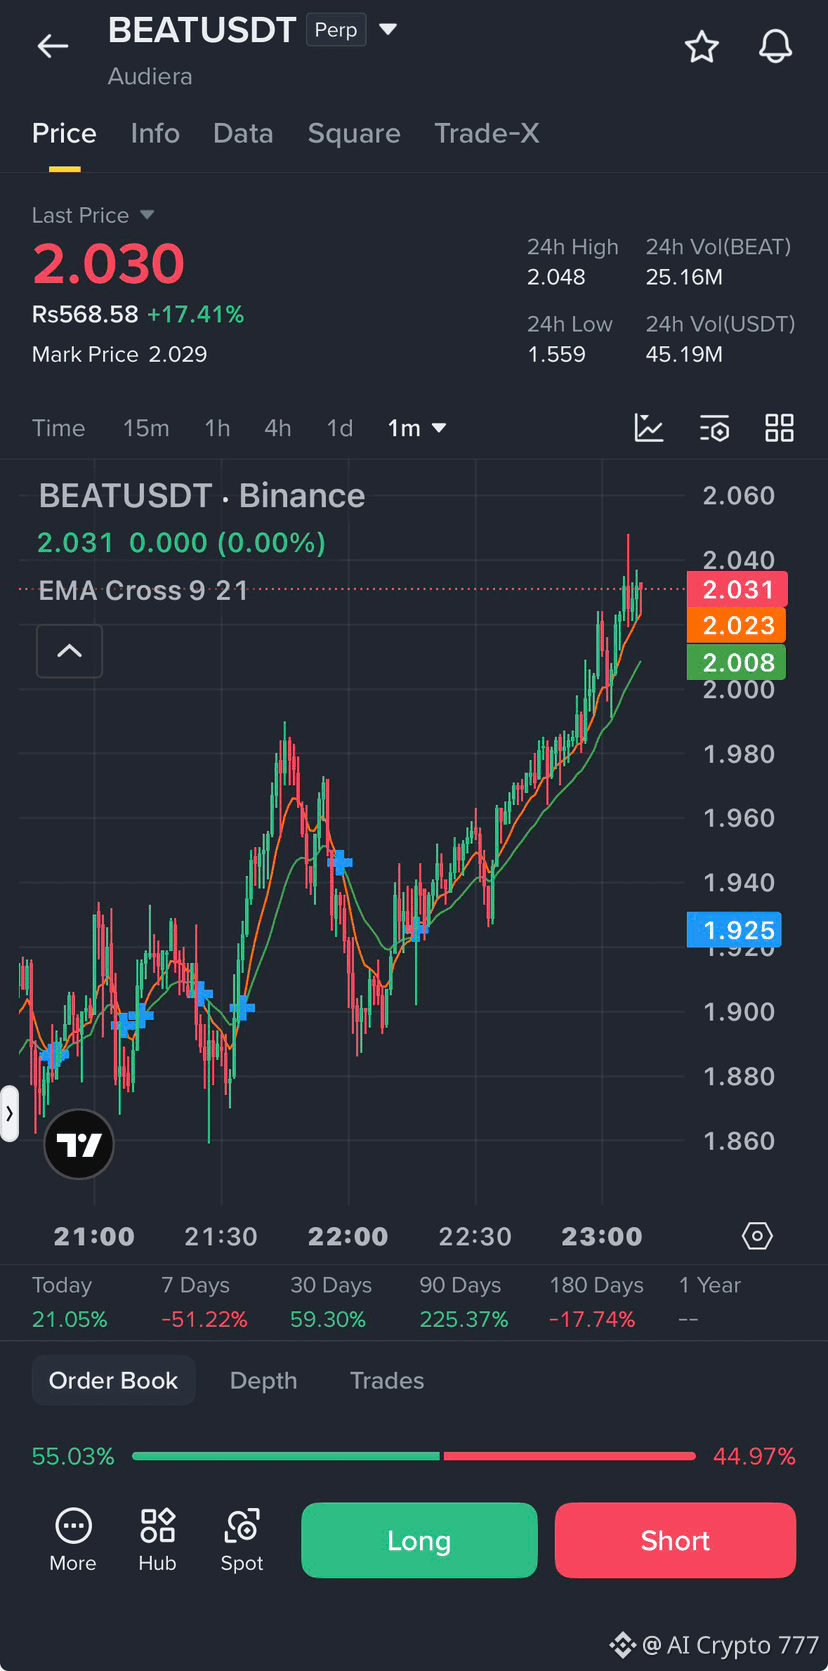Switch to Spot trading icon

pos(242,1540)
